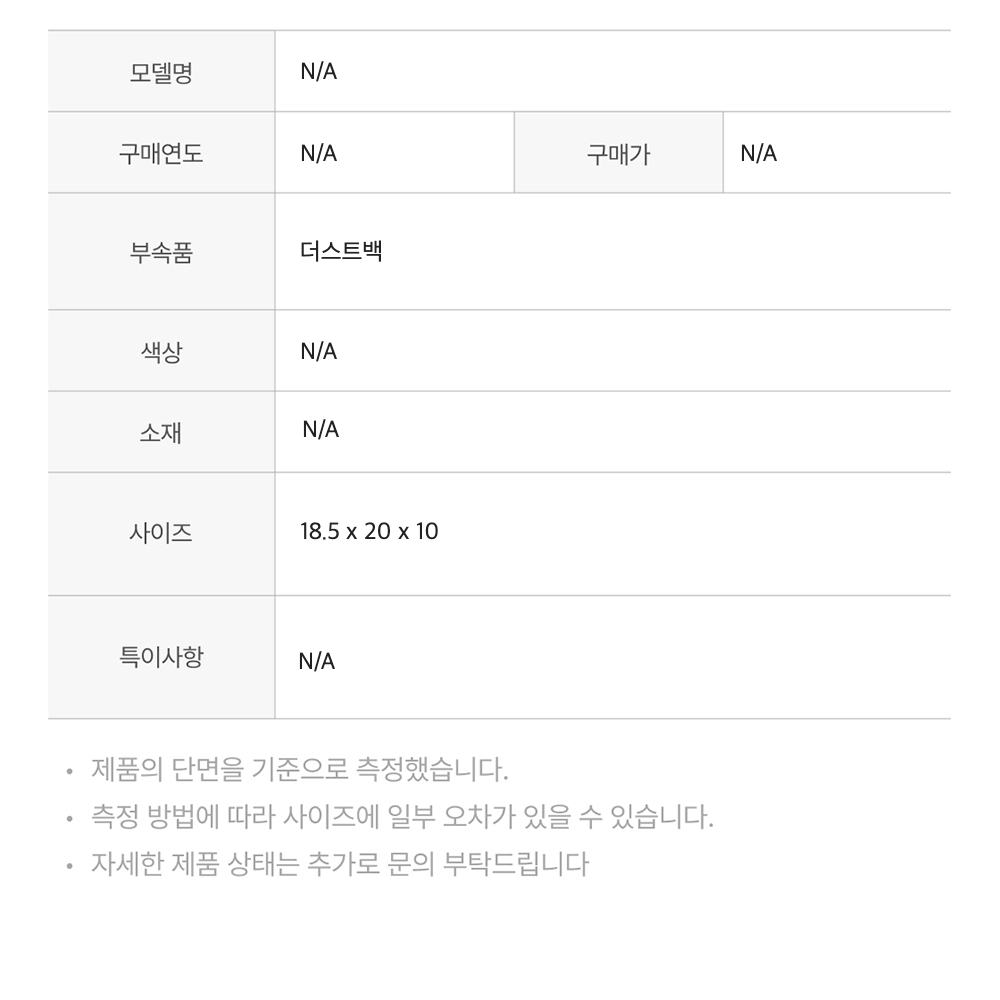Select the N/A value for 특이사항
The image size is (1000, 1000).
pos(317,661)
